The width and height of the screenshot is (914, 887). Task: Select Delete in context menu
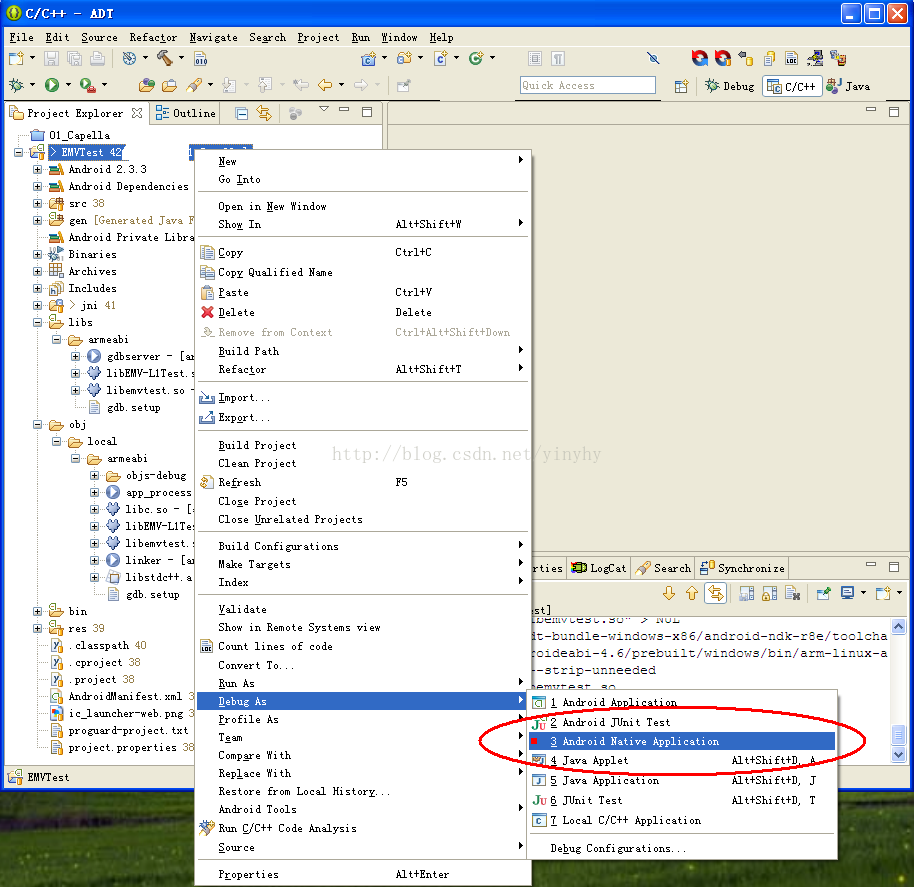pos(361,312)
